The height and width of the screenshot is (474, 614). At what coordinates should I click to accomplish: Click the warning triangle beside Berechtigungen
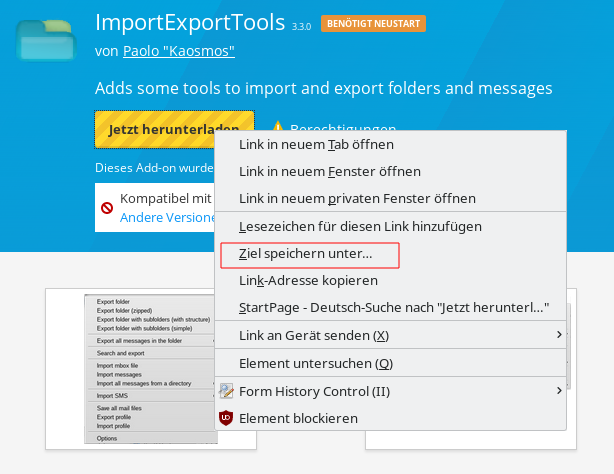click(x=278, y=129)
